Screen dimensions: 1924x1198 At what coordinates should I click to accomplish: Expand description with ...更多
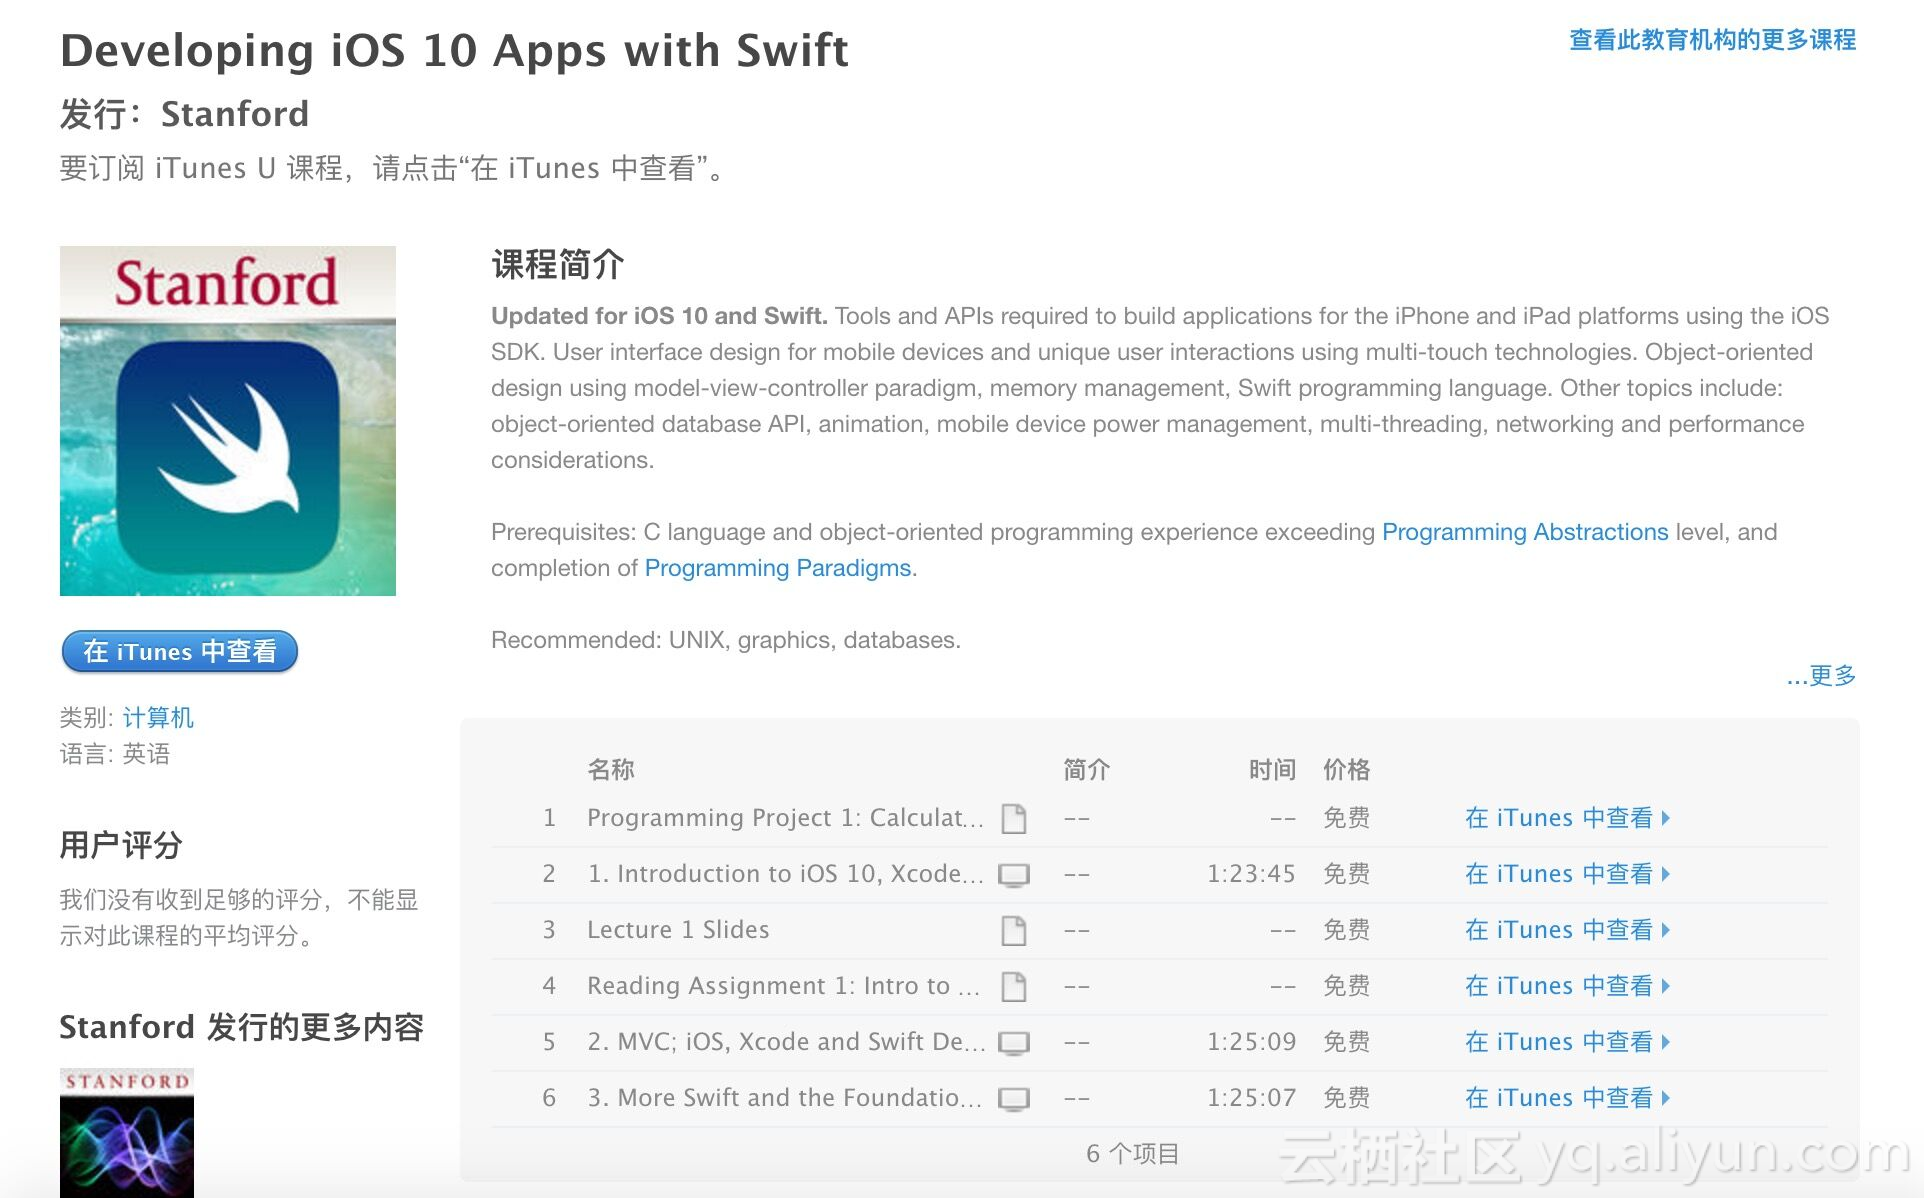pos(1821,676)
